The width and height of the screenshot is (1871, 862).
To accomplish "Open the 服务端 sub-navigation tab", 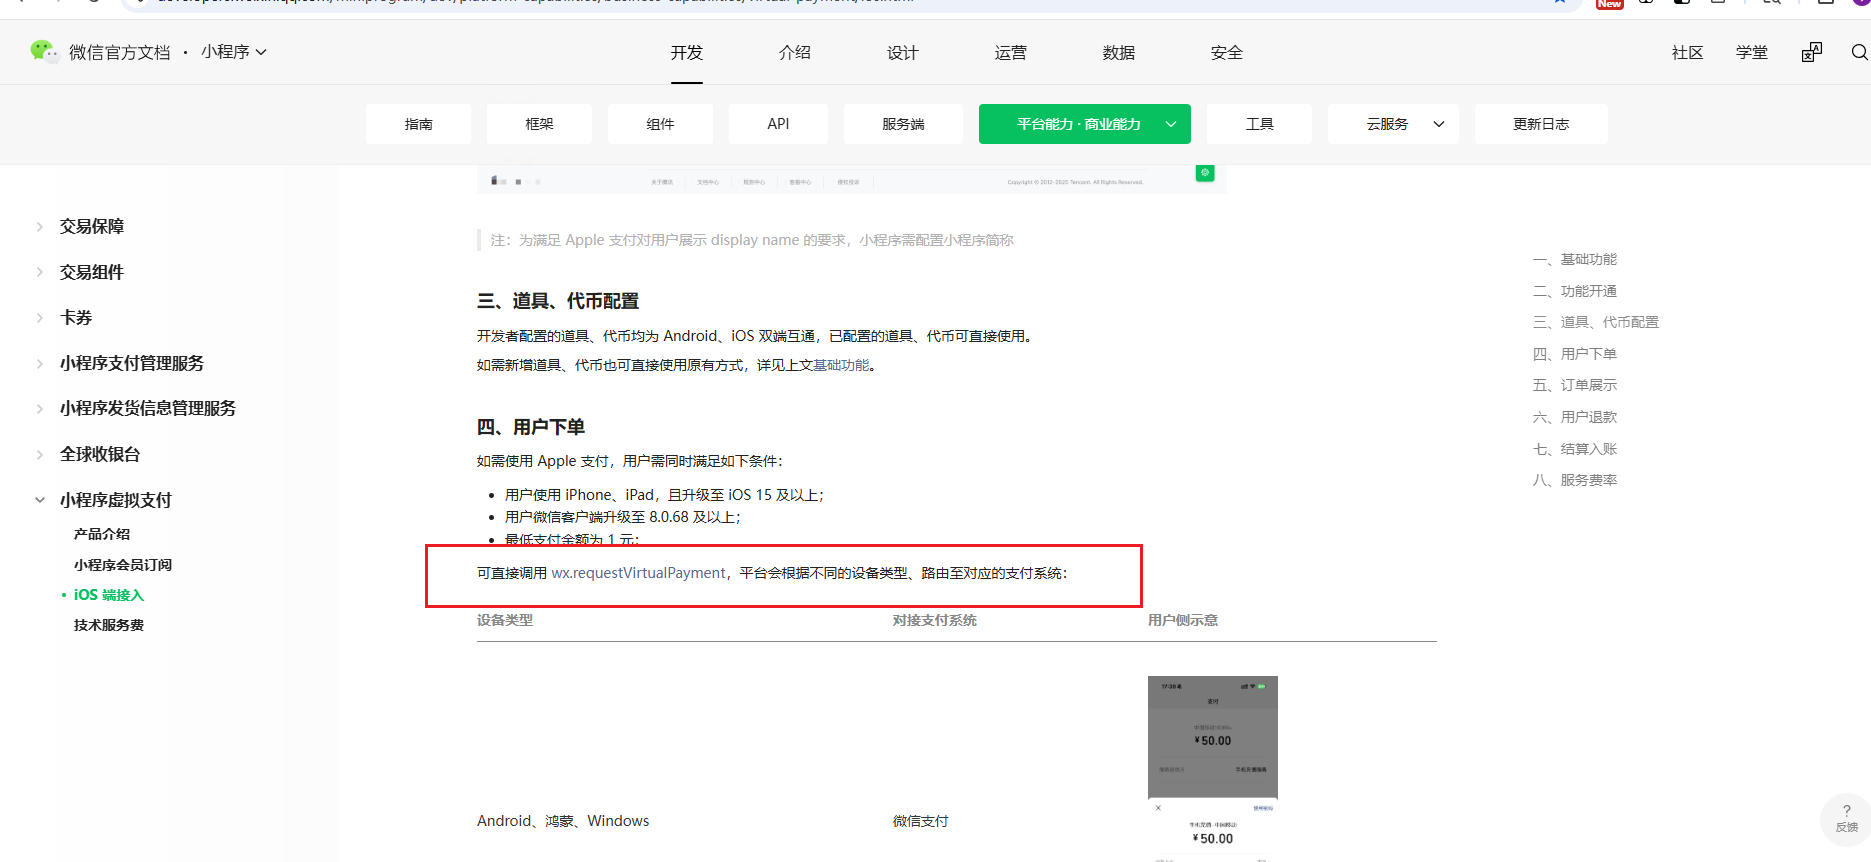I will point(903,124).
